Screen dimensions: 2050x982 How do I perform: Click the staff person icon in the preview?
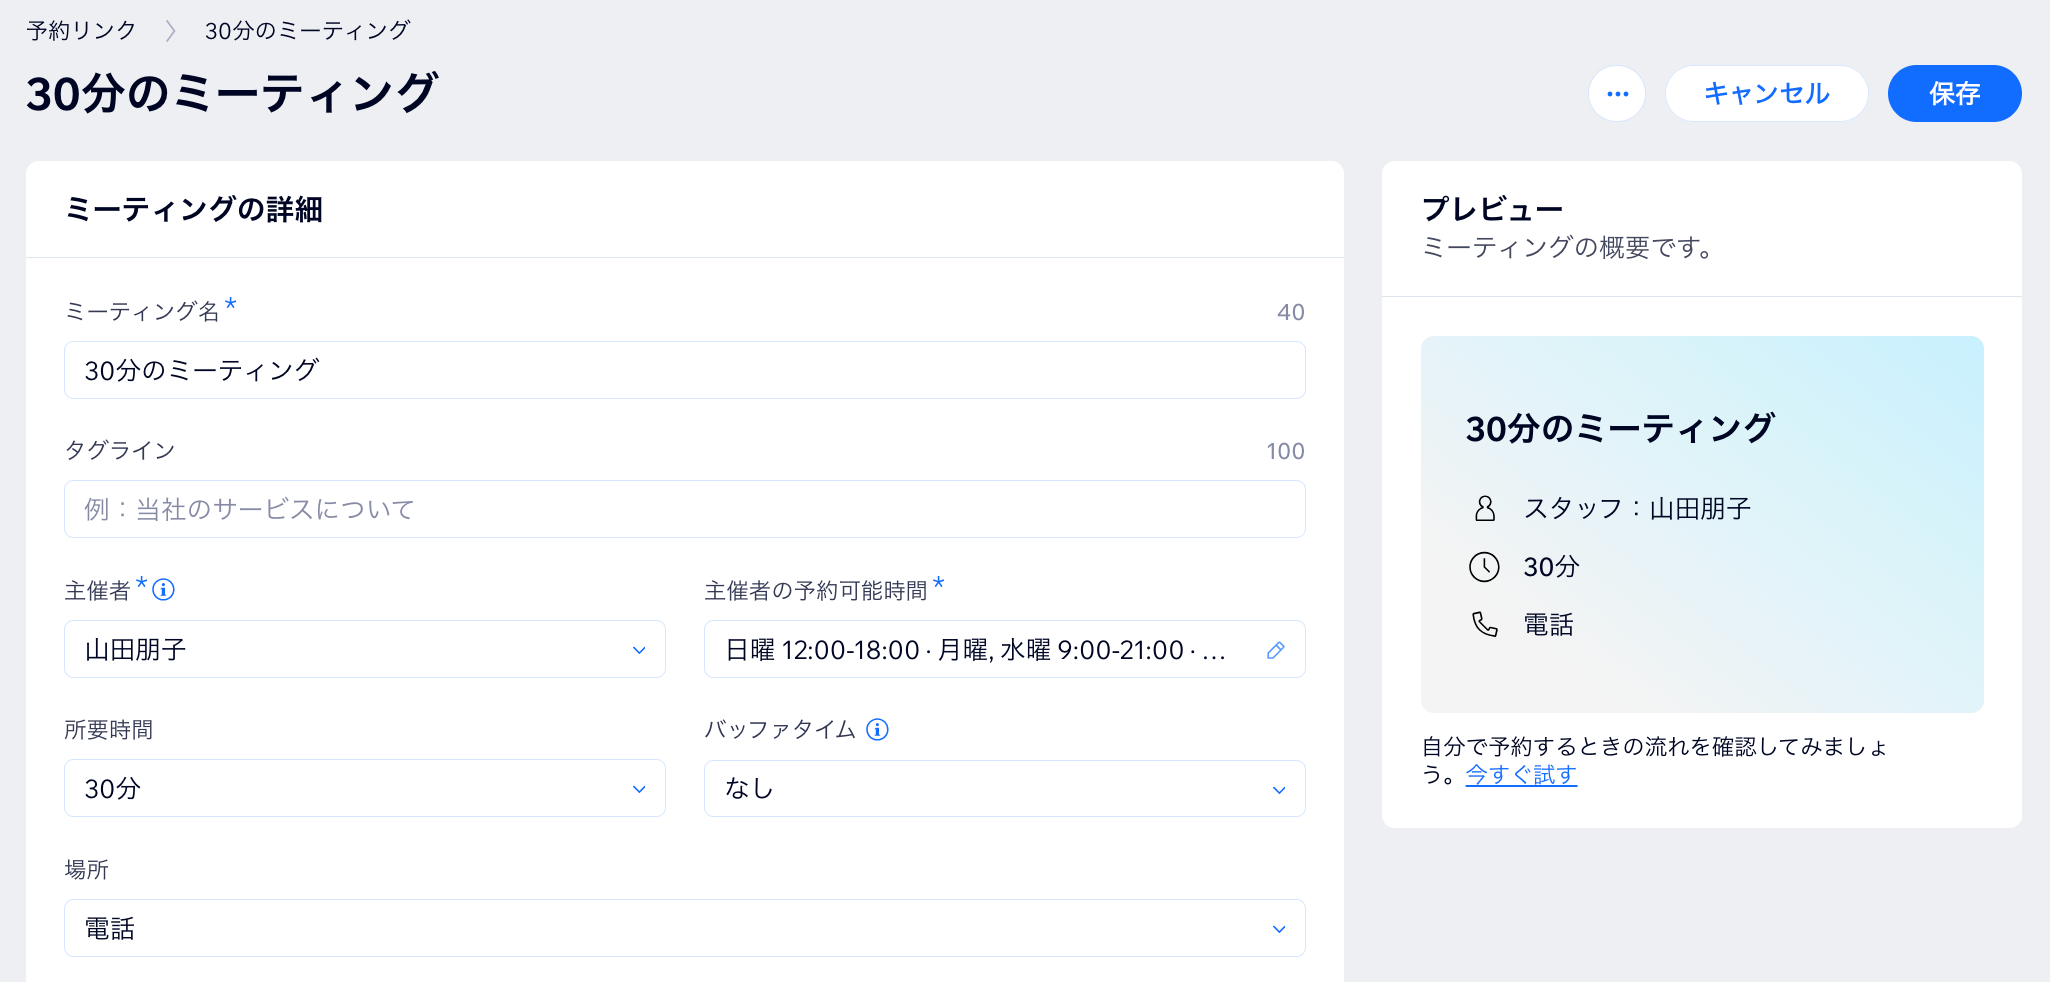tap(1487, 508)
